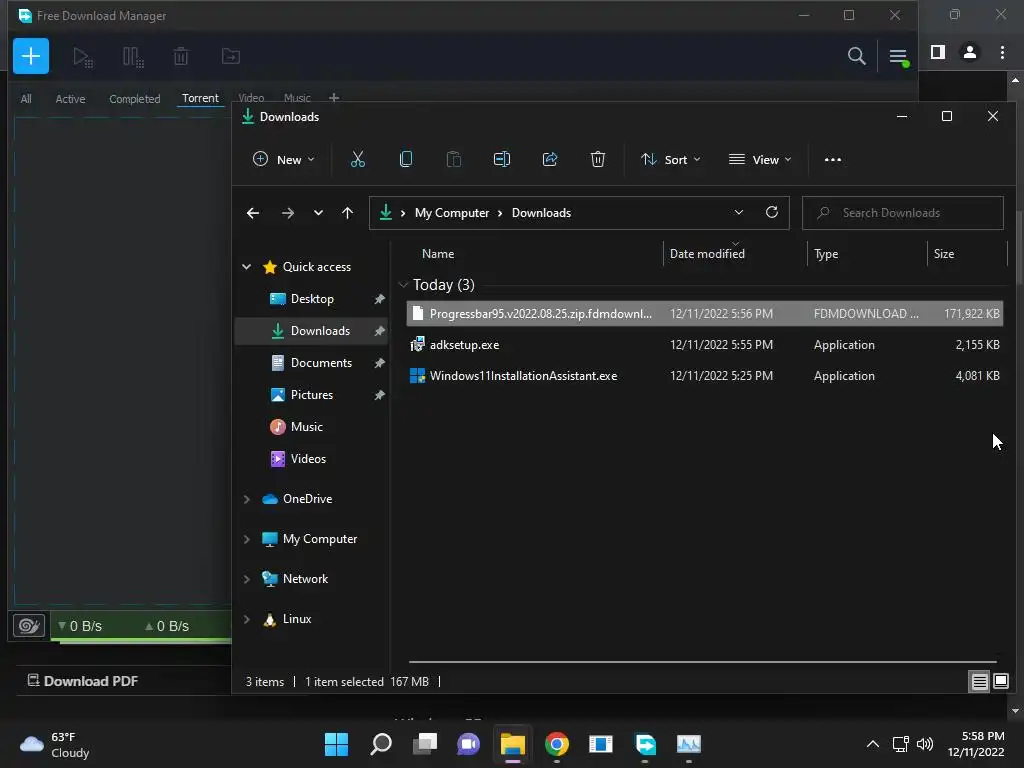Screen dimensions: 1024x768
Task: Open Google Chrome from the taskbar
Action: click(x=556, y=744)
